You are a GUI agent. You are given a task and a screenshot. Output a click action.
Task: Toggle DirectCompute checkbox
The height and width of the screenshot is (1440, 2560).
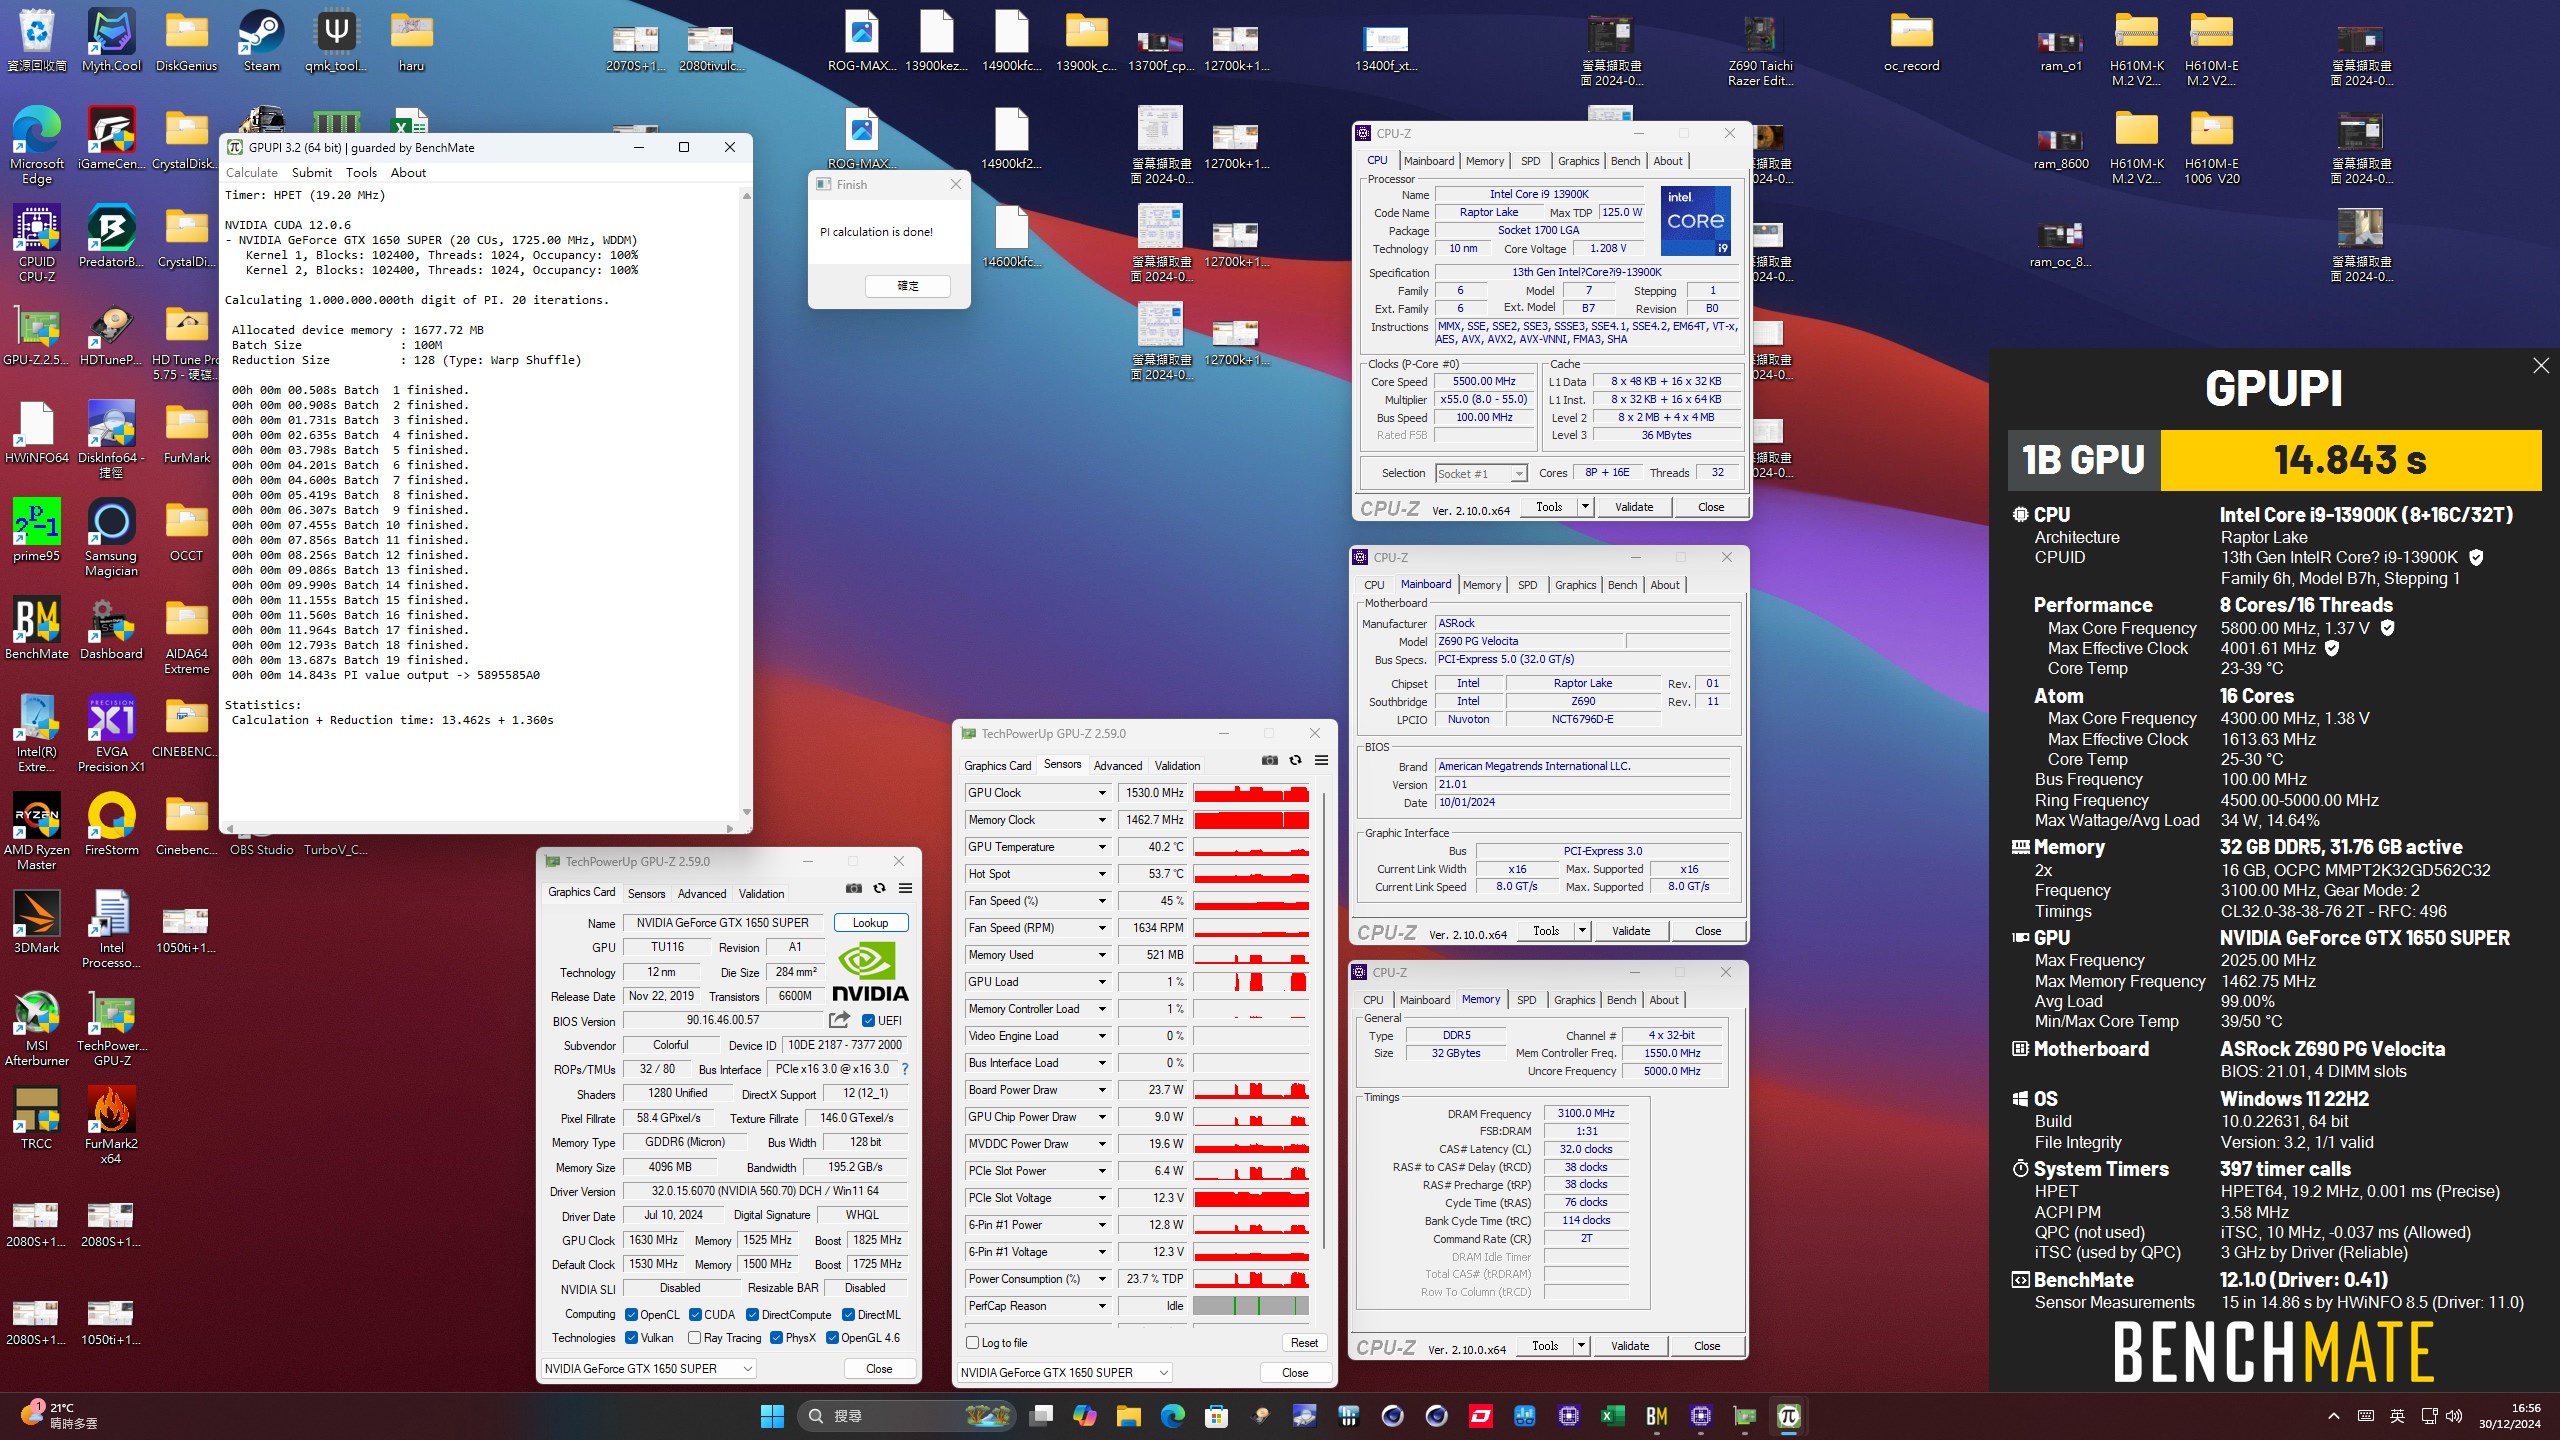click(x=753, y=1315)
